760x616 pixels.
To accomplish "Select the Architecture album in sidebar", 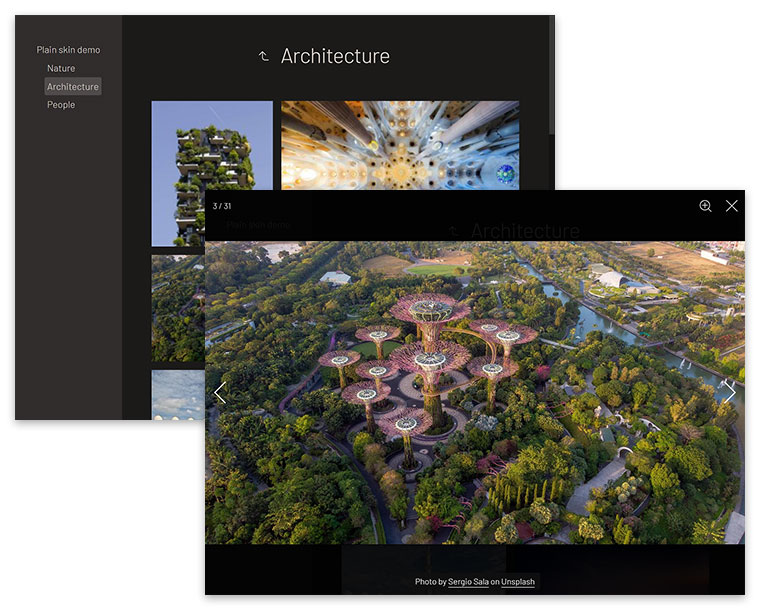I will pyautogui.click(x=73, y=87).
